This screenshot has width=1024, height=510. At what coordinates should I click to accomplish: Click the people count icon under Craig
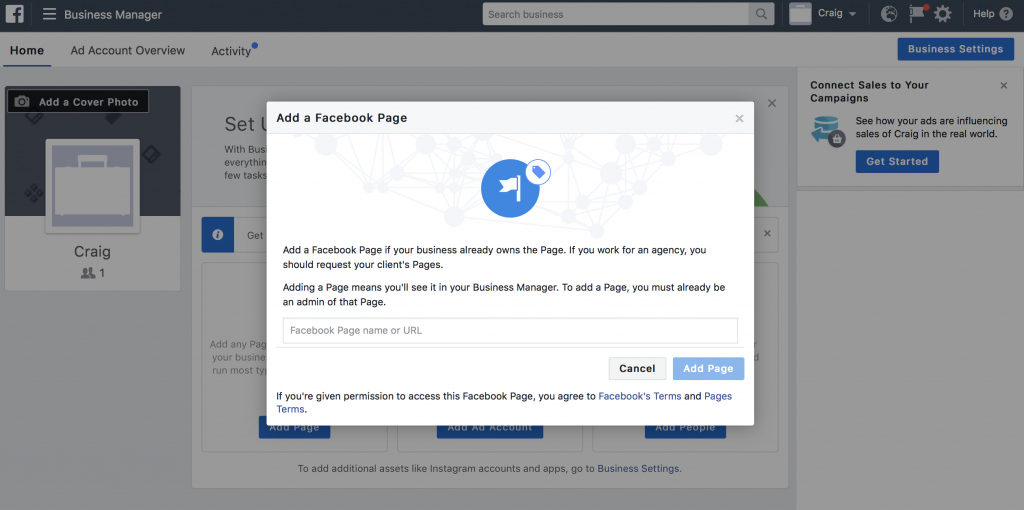(x=88, y=274)
